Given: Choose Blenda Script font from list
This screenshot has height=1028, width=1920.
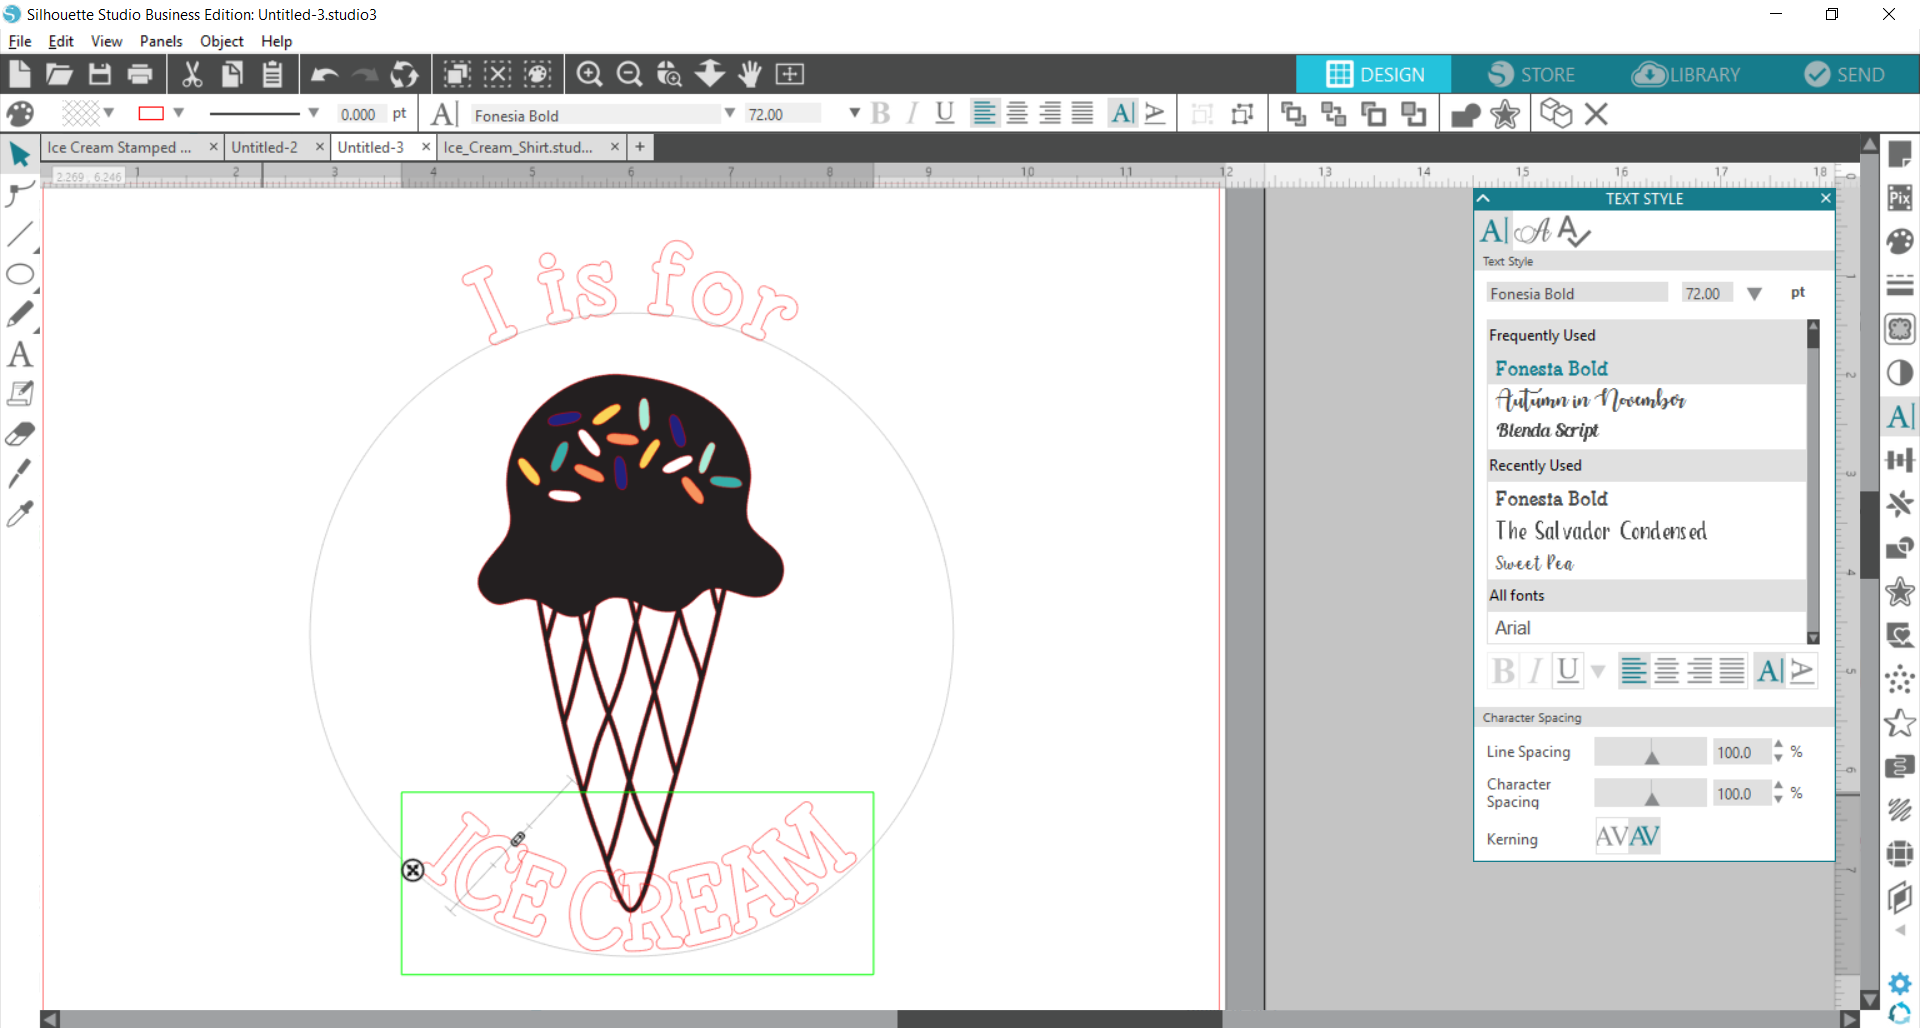Looking at the screenshot, I should [x=1547, y=431].
